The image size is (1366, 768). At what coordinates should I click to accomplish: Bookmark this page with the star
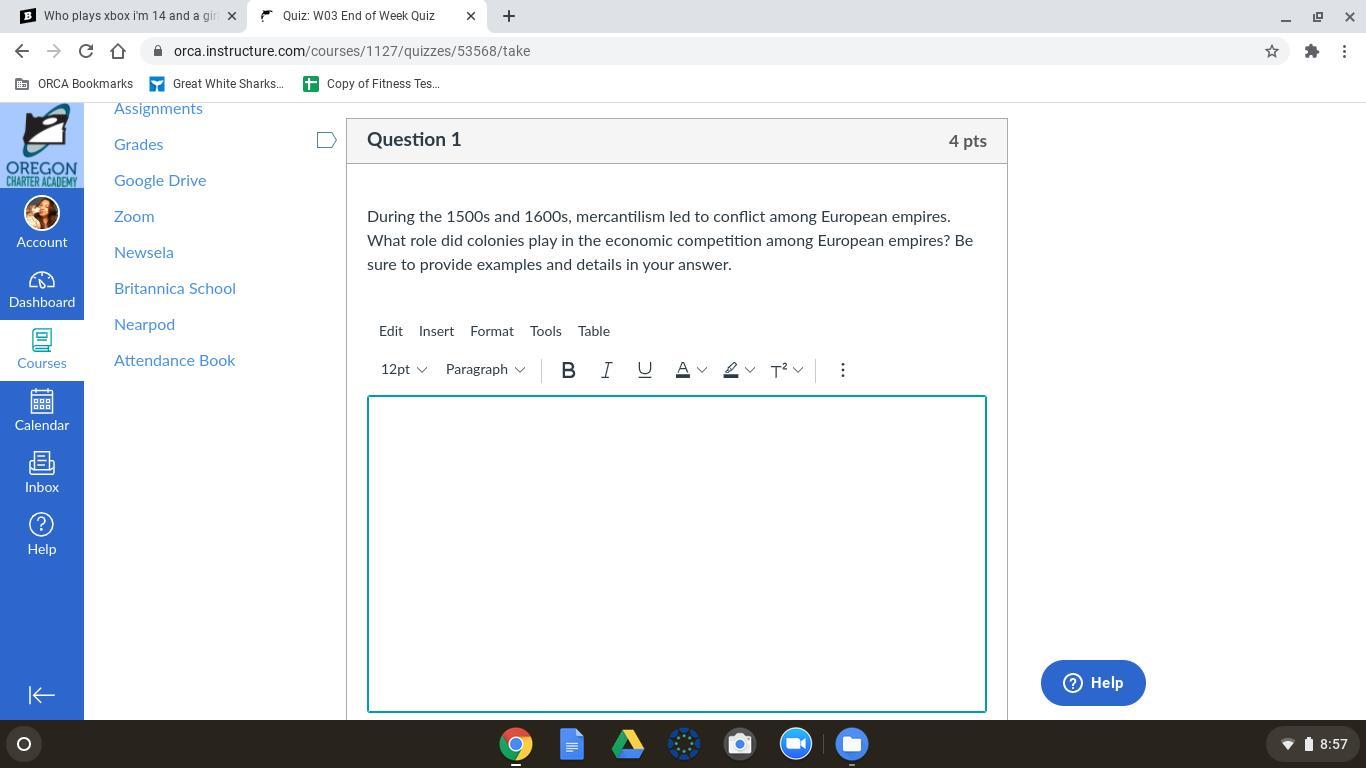pyautogui.click(x=1272, y=51)
